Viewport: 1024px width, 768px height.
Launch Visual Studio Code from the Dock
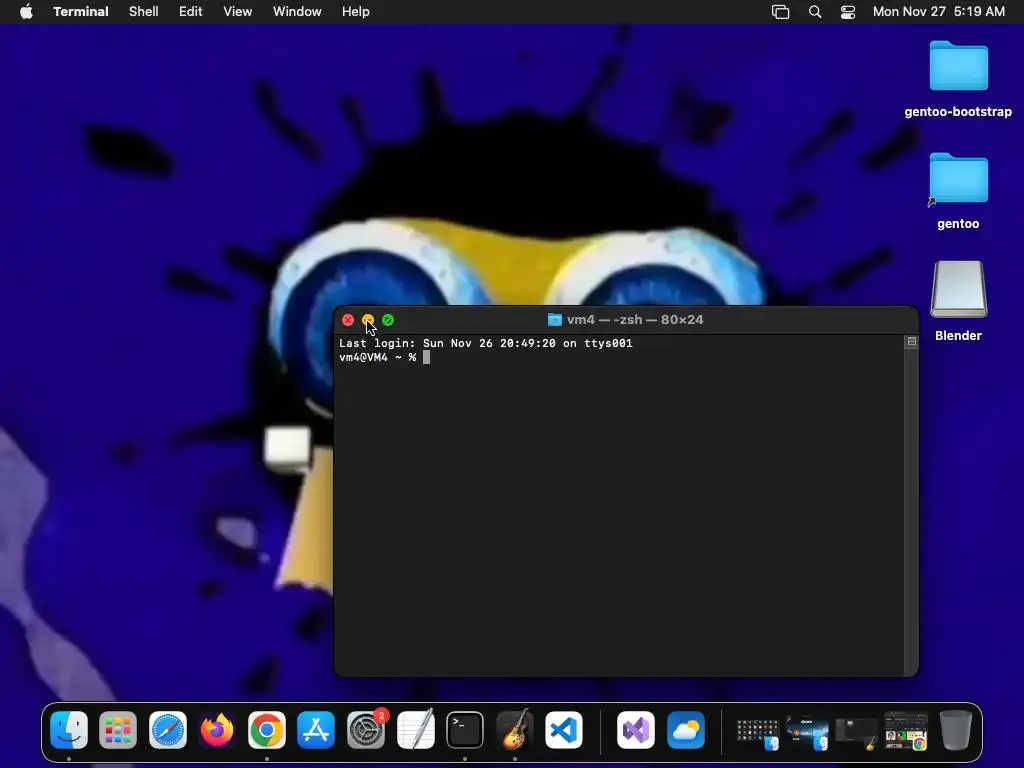point(564,729)
